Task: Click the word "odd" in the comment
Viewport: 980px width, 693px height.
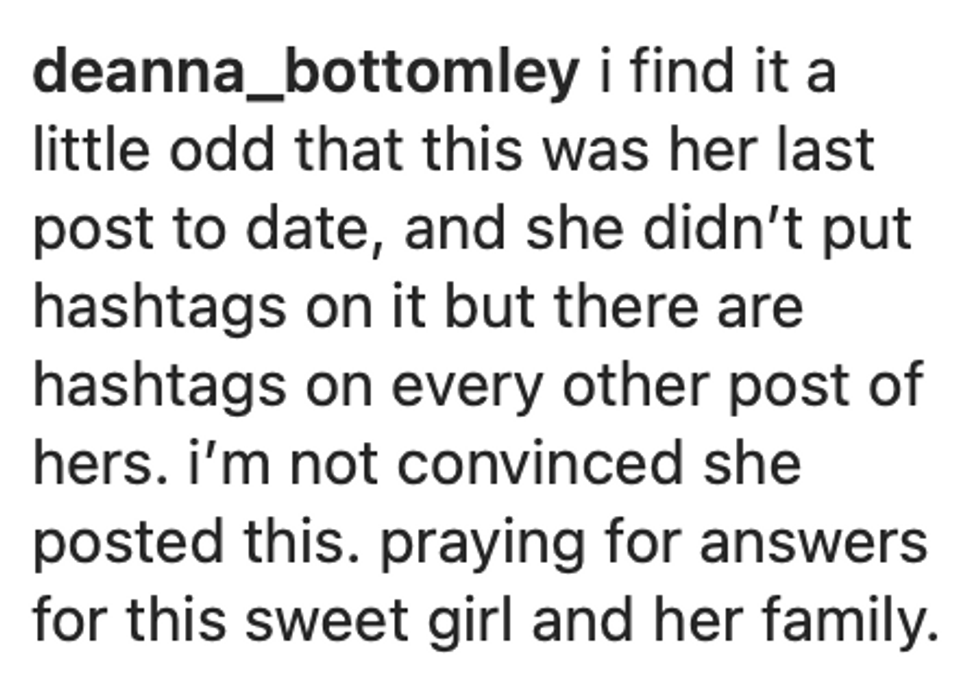Action: [x=222, y=150]
